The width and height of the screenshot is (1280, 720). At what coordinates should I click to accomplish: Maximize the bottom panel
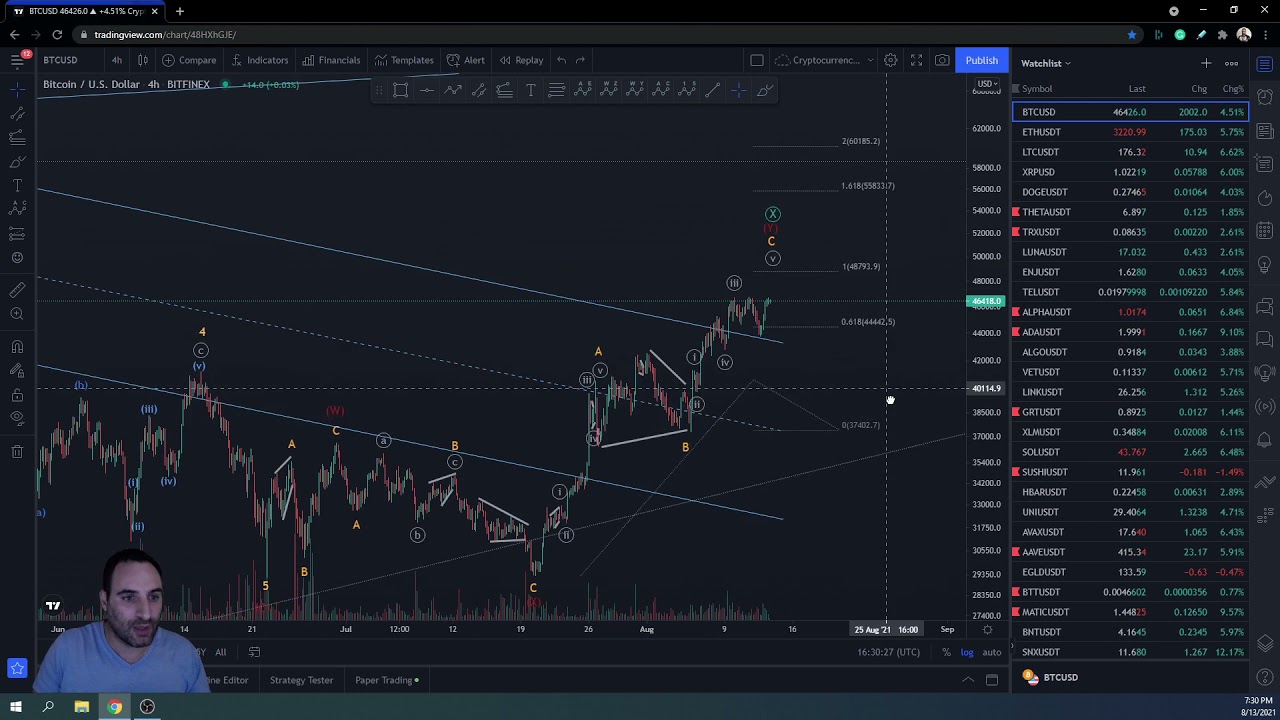pyautogui.click(x=992, y=680)
